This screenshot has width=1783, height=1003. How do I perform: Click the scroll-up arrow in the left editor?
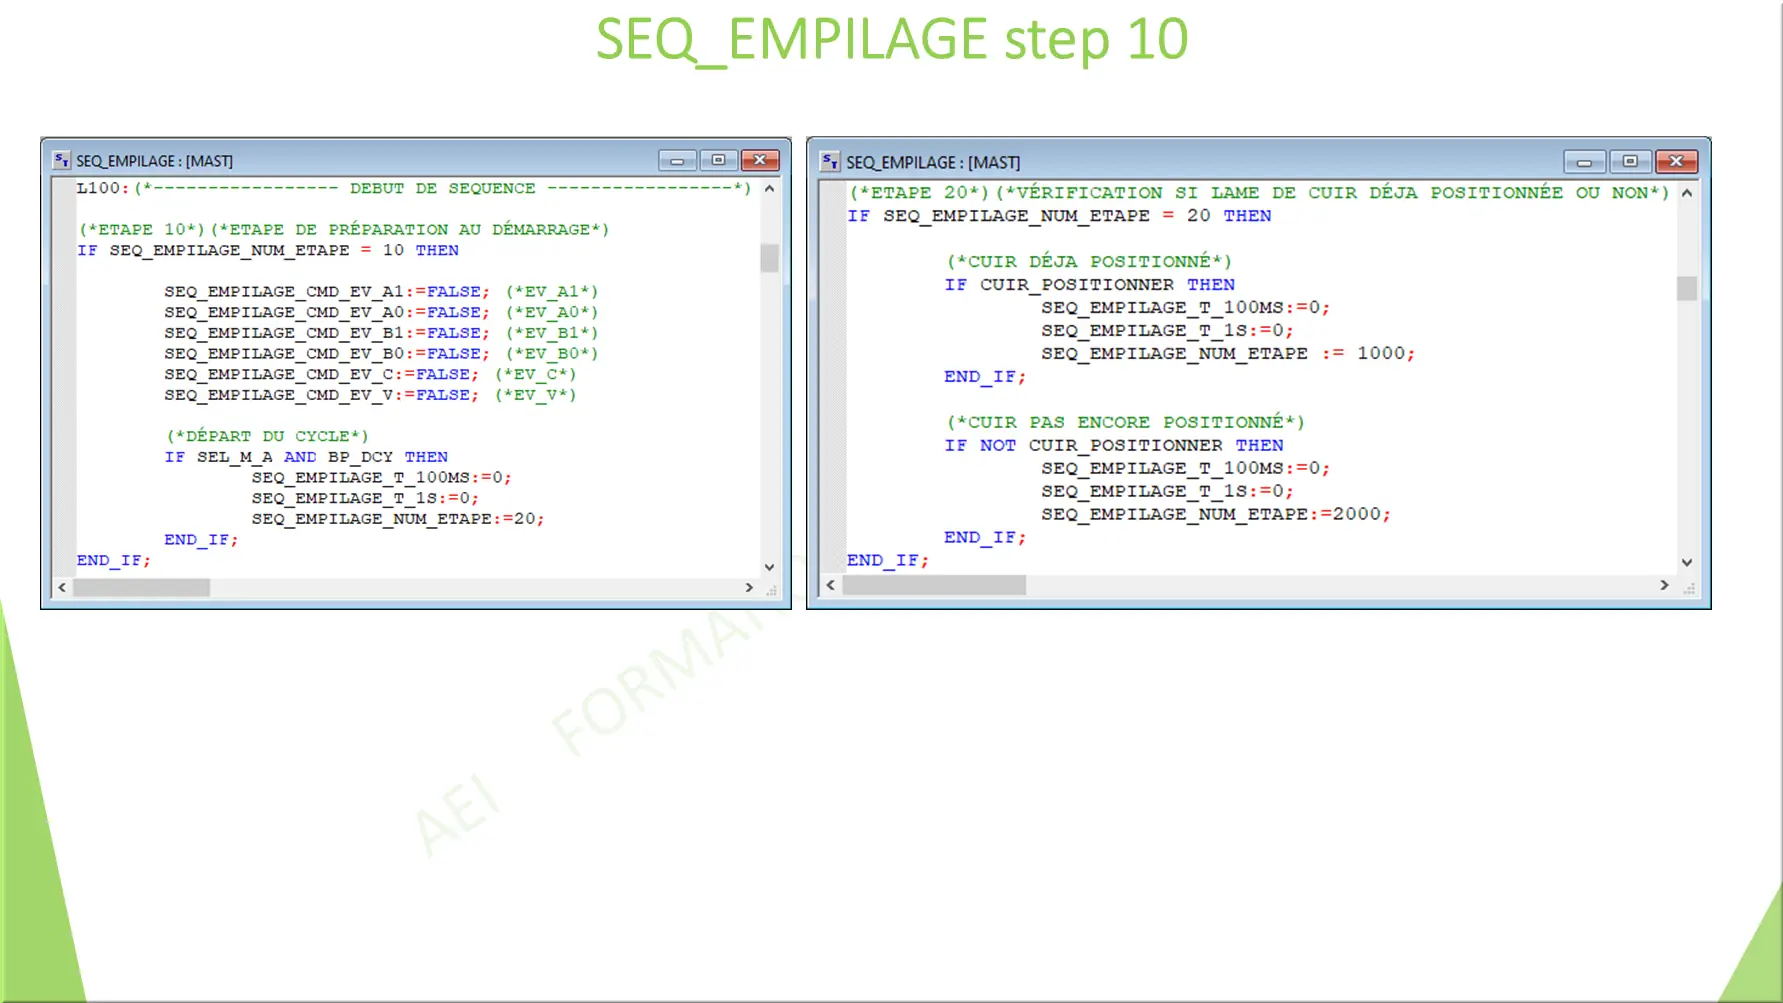coord(769,188)
